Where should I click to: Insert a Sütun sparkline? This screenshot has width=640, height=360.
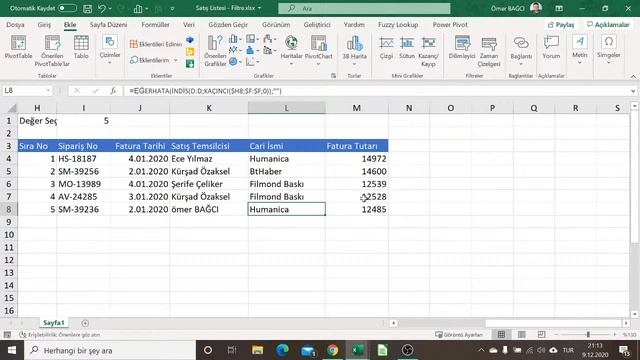(407, 48)
